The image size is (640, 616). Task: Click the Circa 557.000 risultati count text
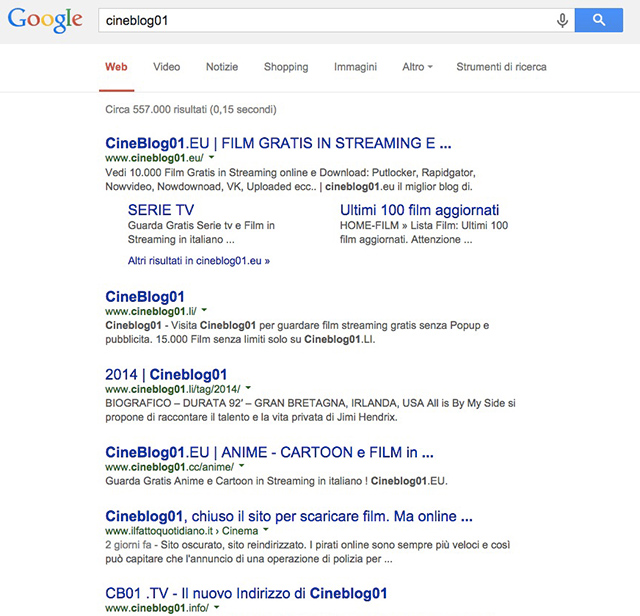pyautogui.click(x=191, y=110)
